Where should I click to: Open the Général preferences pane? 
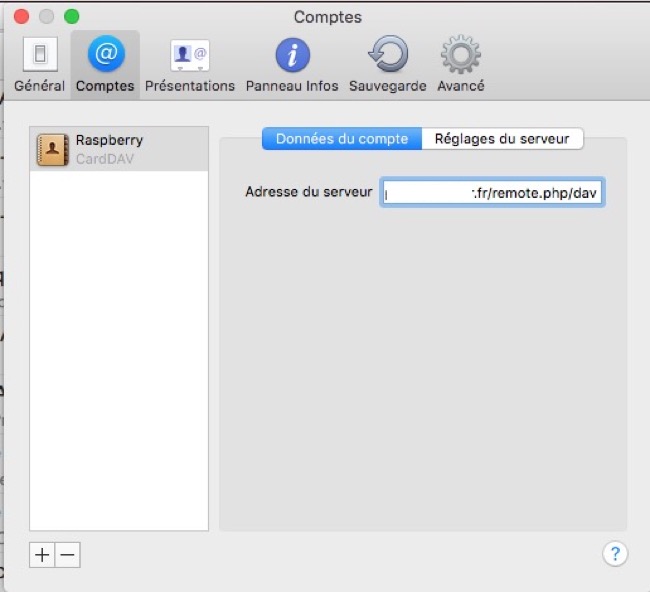tap(39, 64)
